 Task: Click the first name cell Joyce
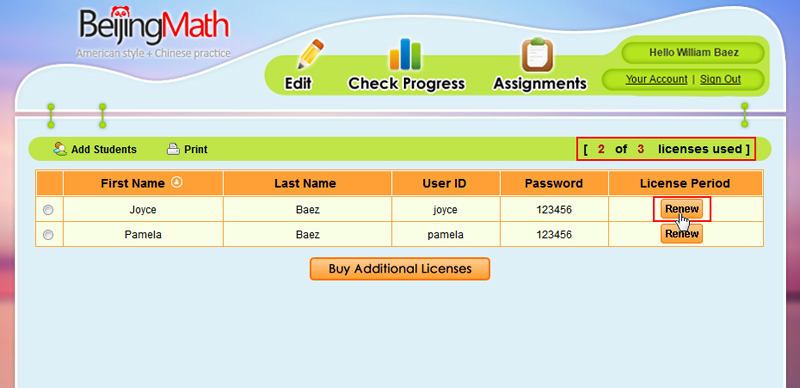point(143,210)
